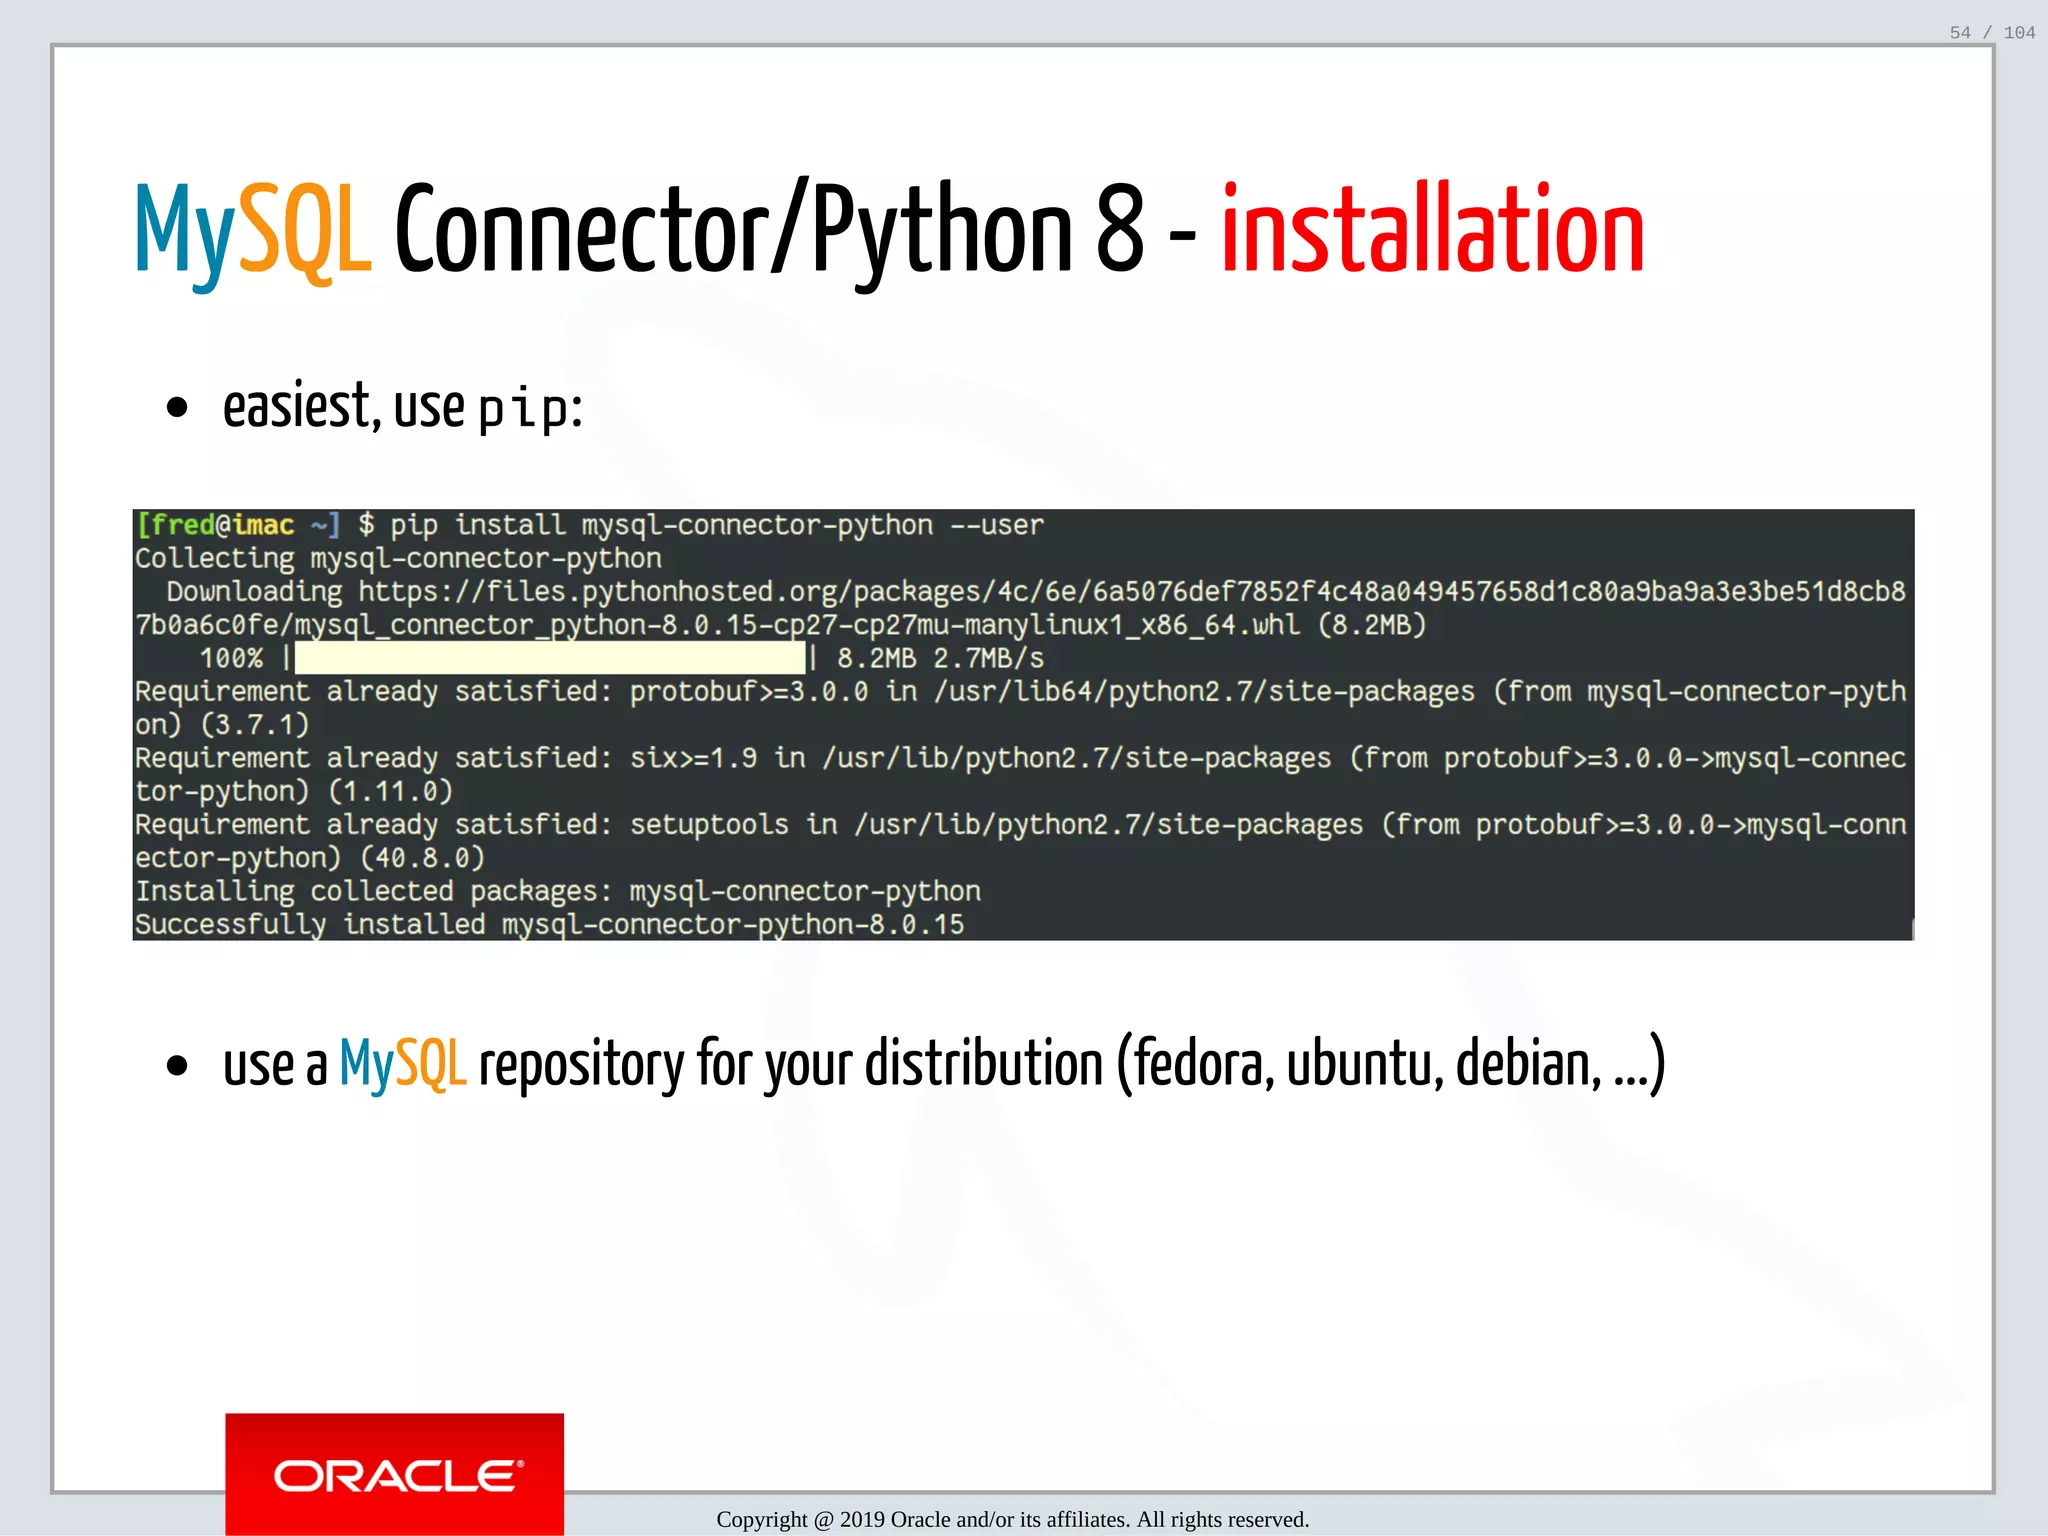This screenshot has width=2048, height=1536.
Task: Click the slide number 54 / 104
Action: coord(1991,33)
